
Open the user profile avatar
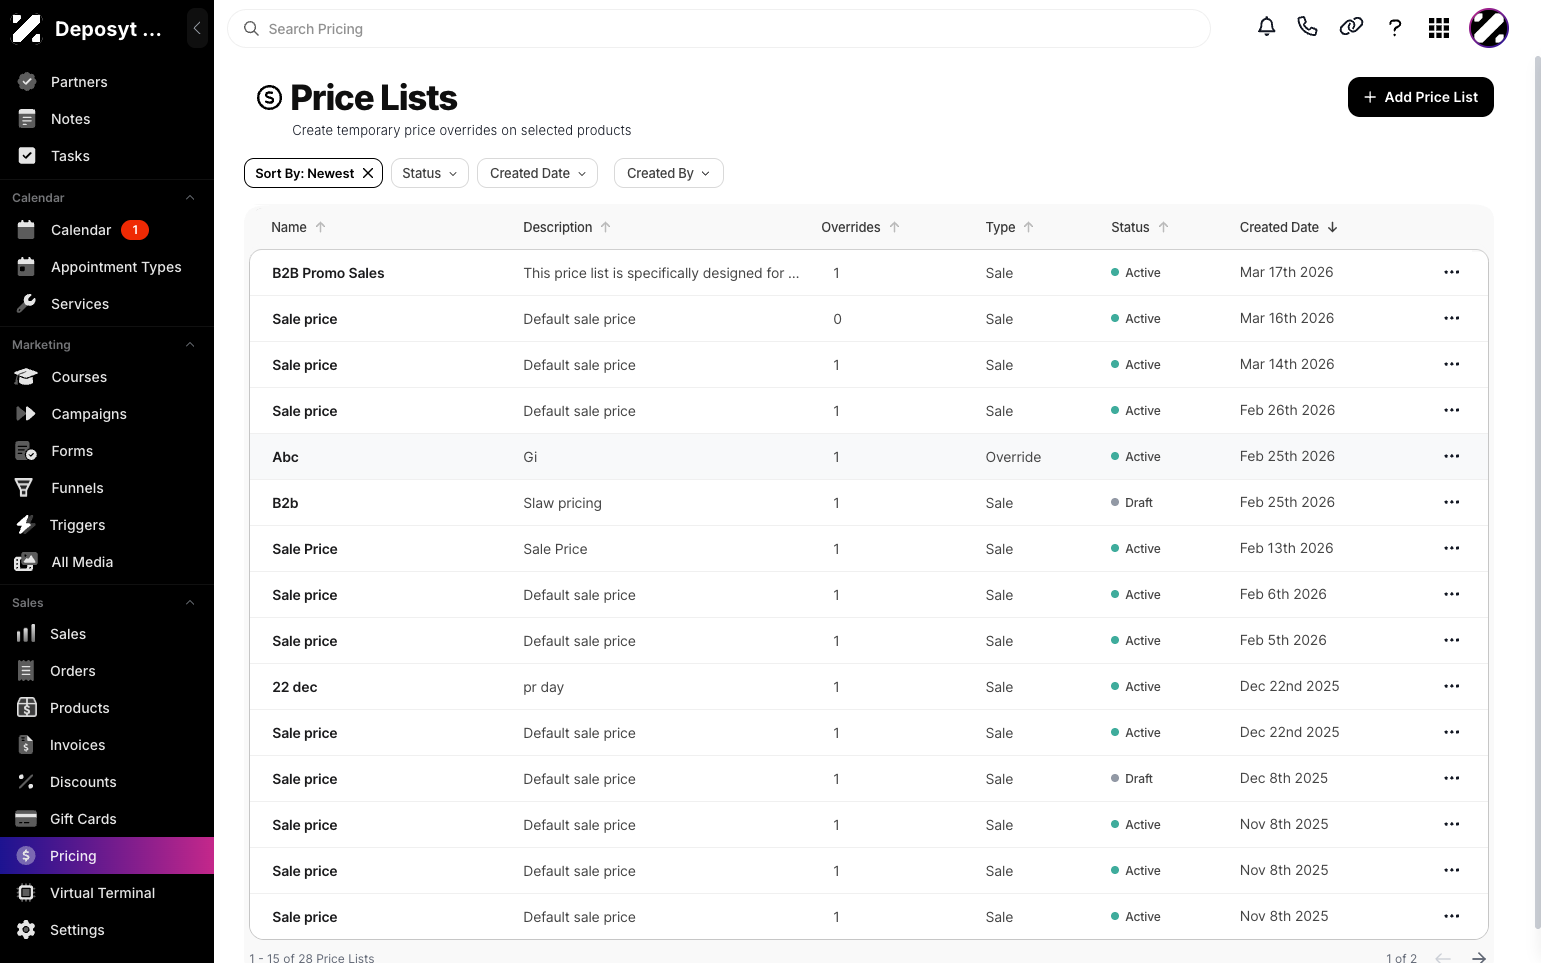click(x=1489, y=28)
